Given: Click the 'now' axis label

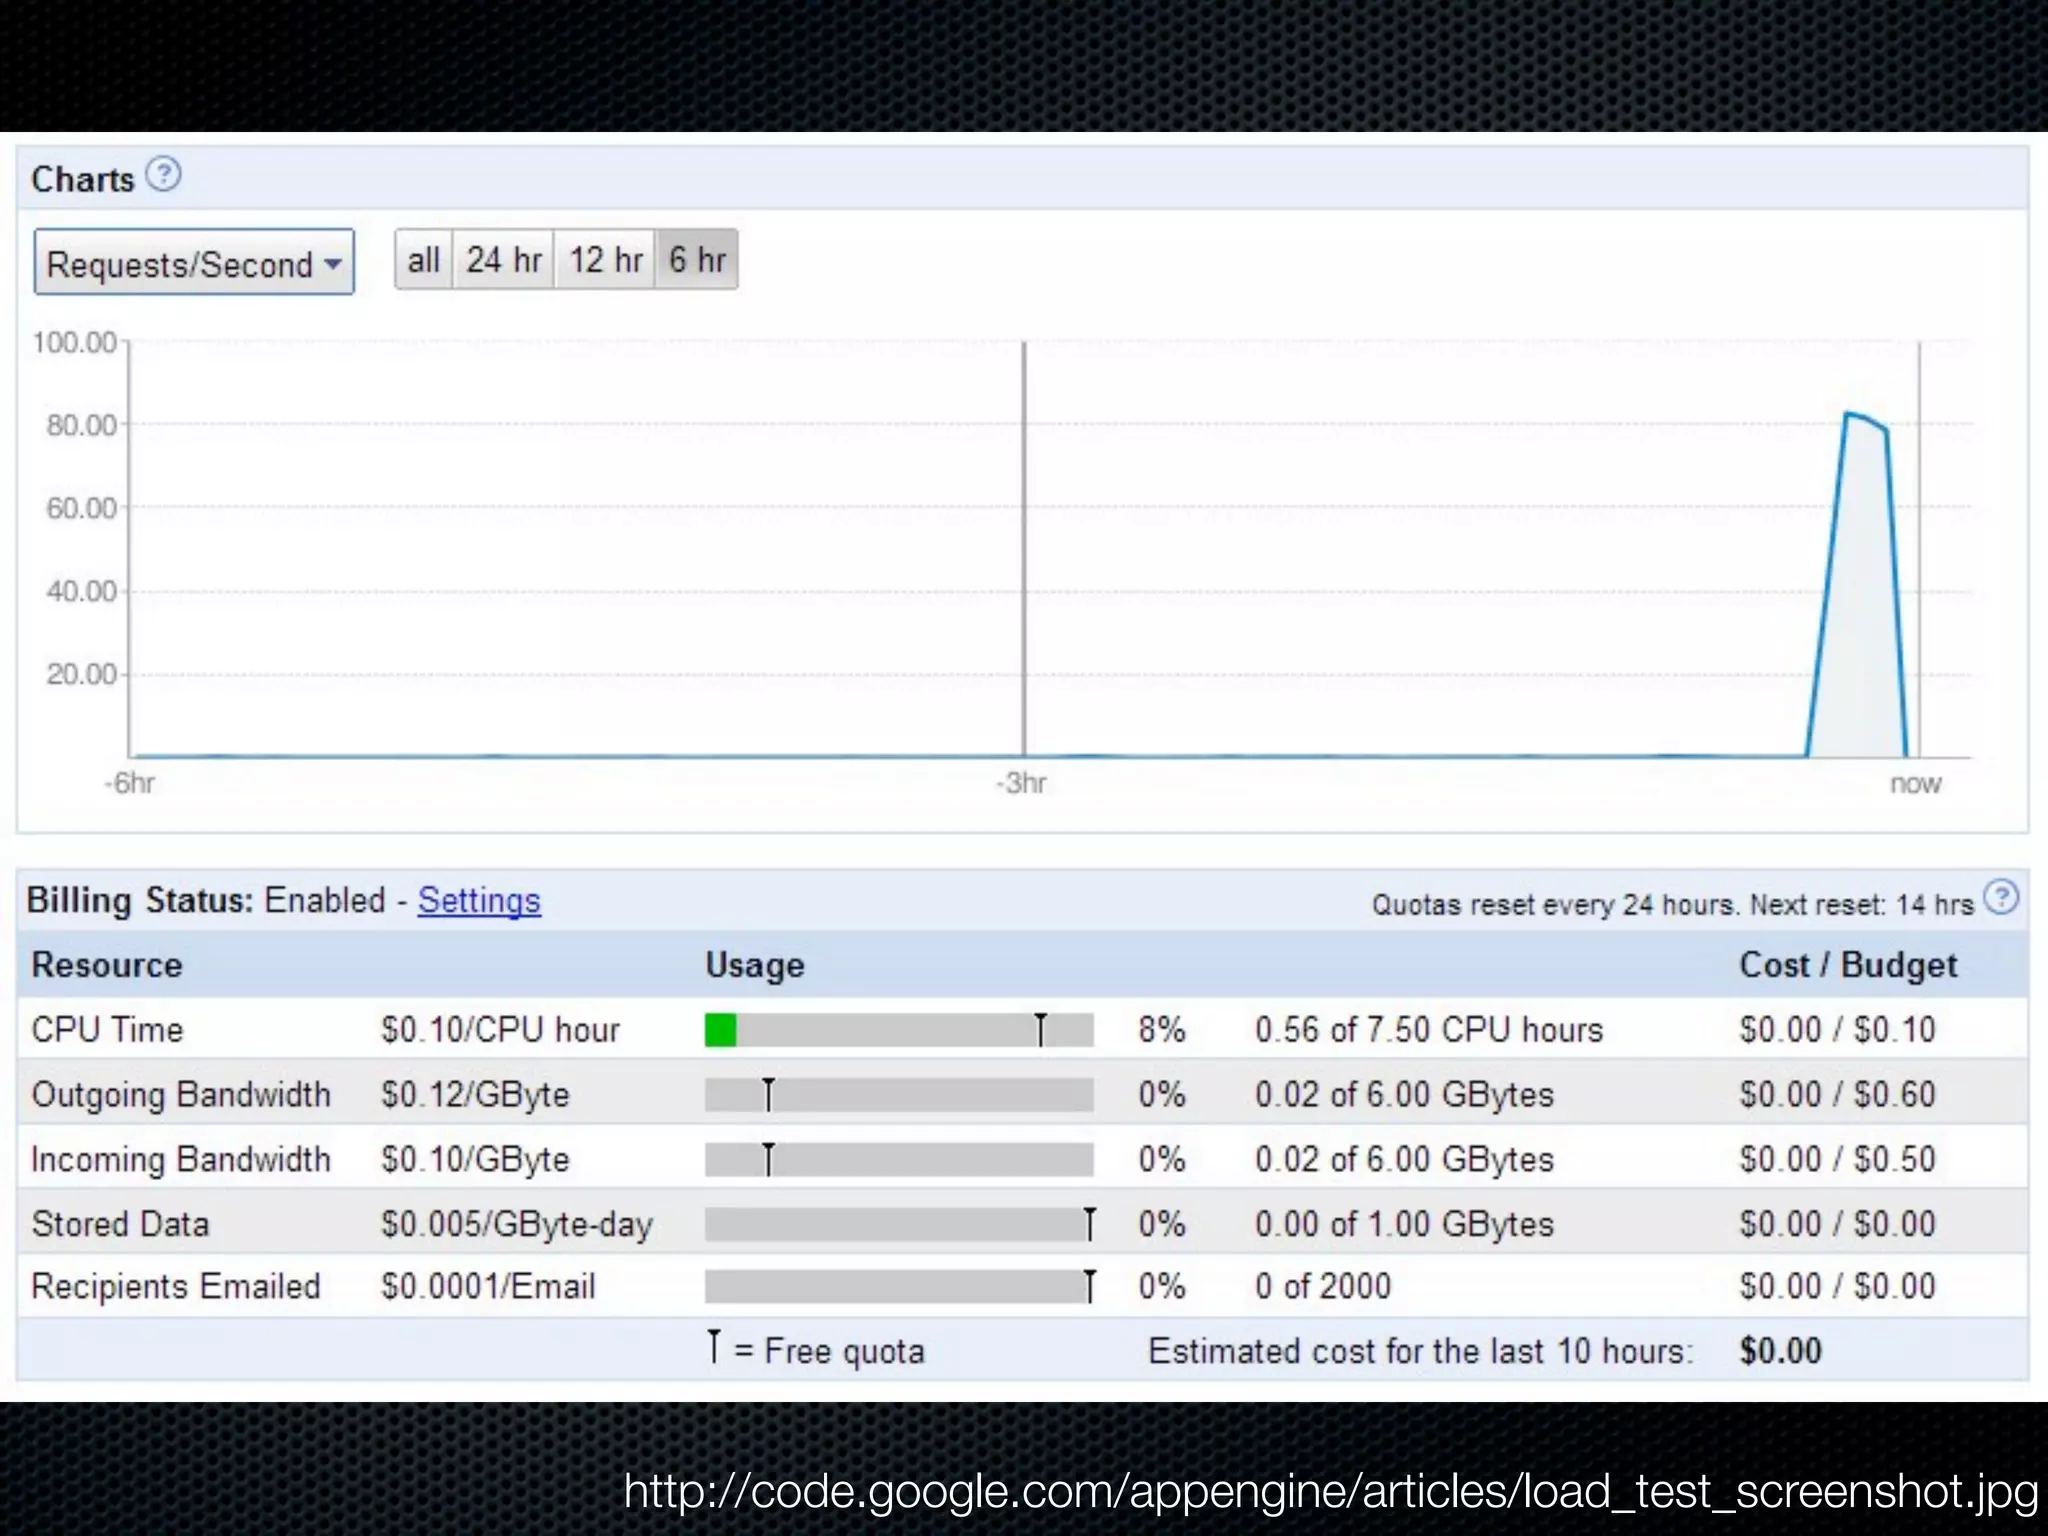Looking at the screenshot, I should point(1915,784).
